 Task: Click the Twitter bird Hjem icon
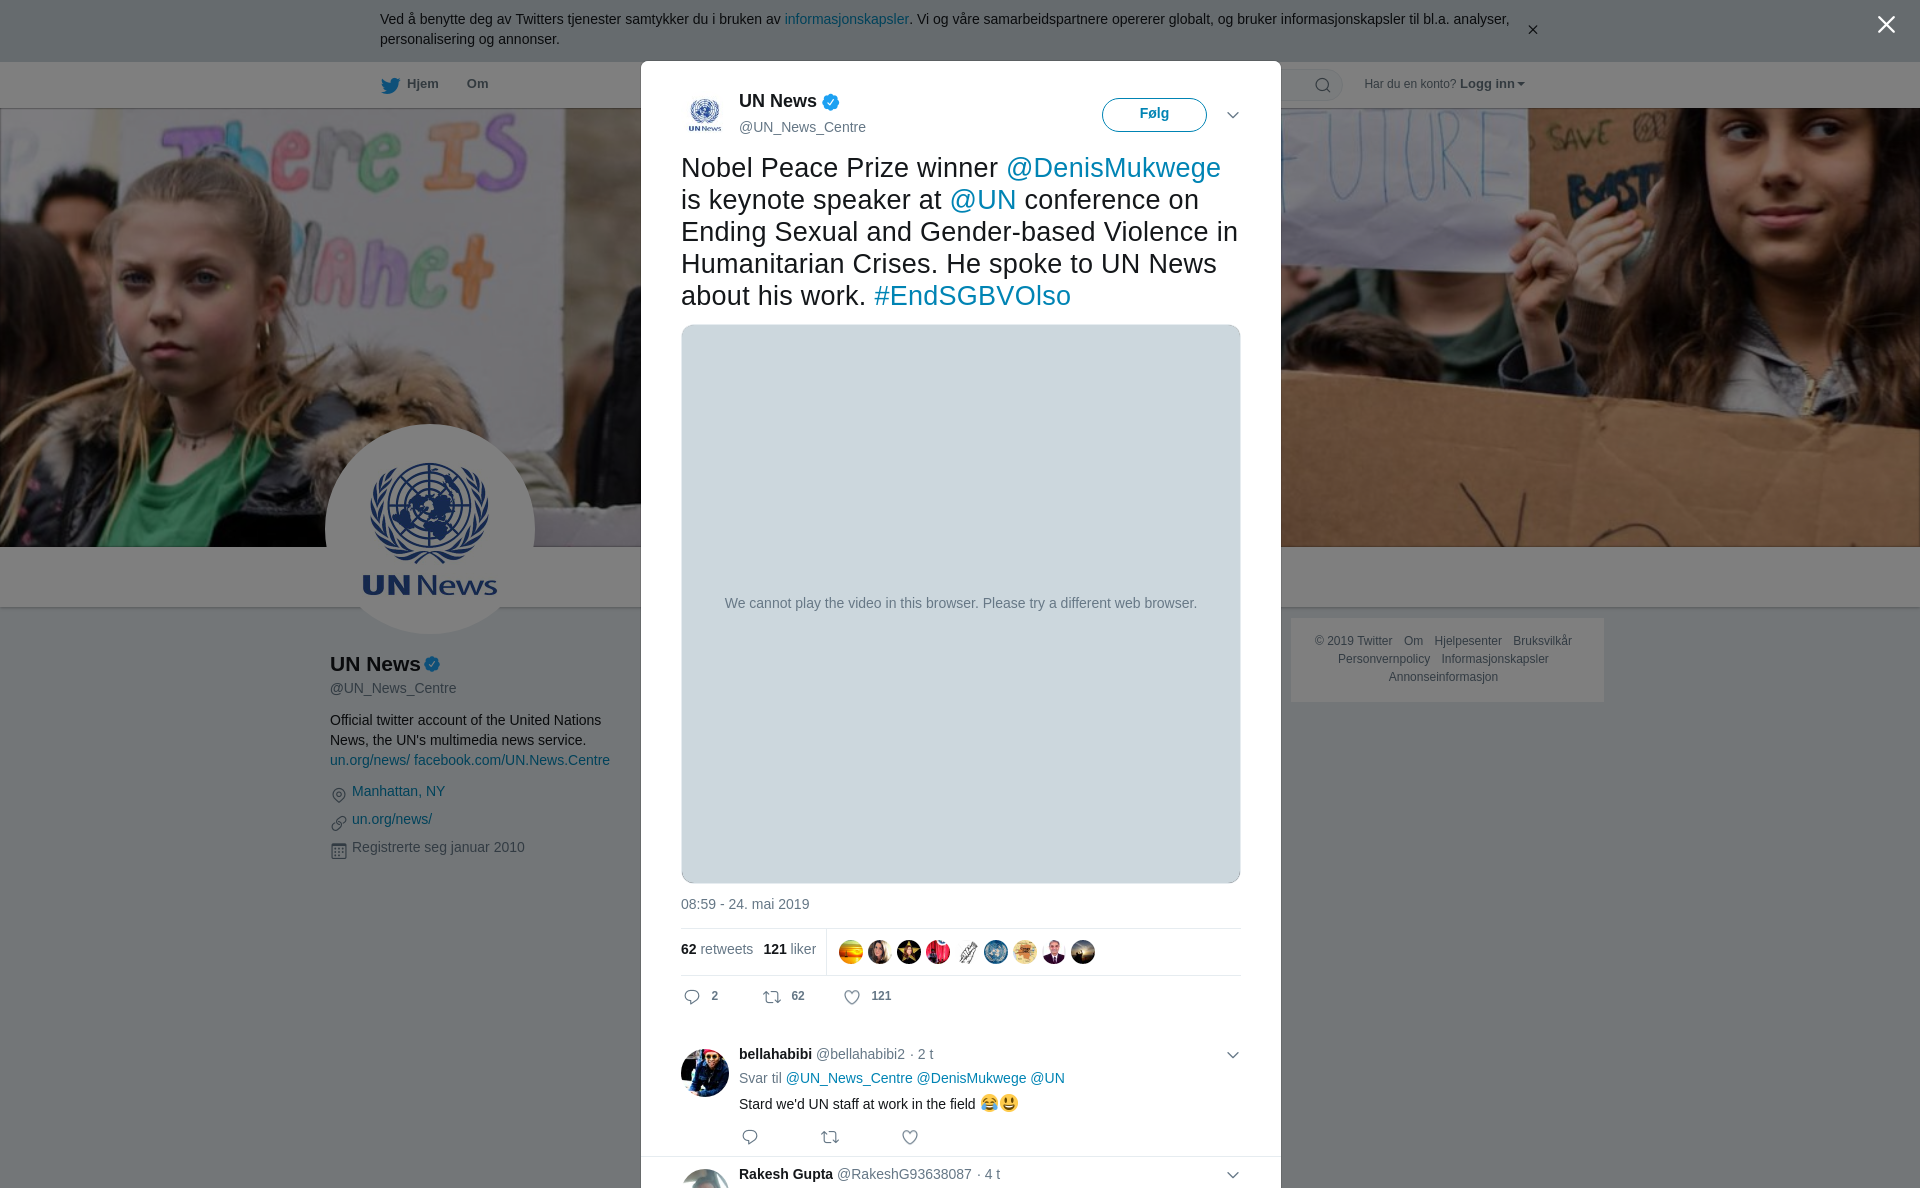tap(390, 85)
